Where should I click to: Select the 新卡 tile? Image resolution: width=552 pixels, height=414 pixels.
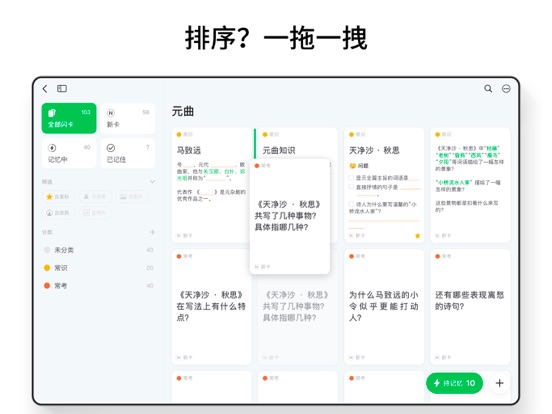pyautogui.click(x=128, y=118)
